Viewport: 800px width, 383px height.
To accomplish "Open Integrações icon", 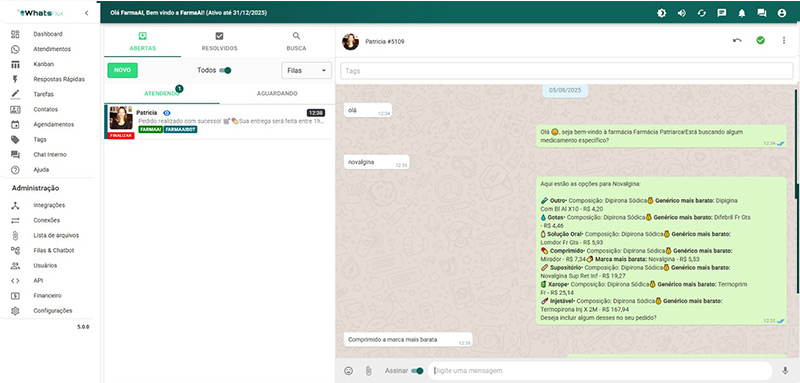I will click(15, 206).
